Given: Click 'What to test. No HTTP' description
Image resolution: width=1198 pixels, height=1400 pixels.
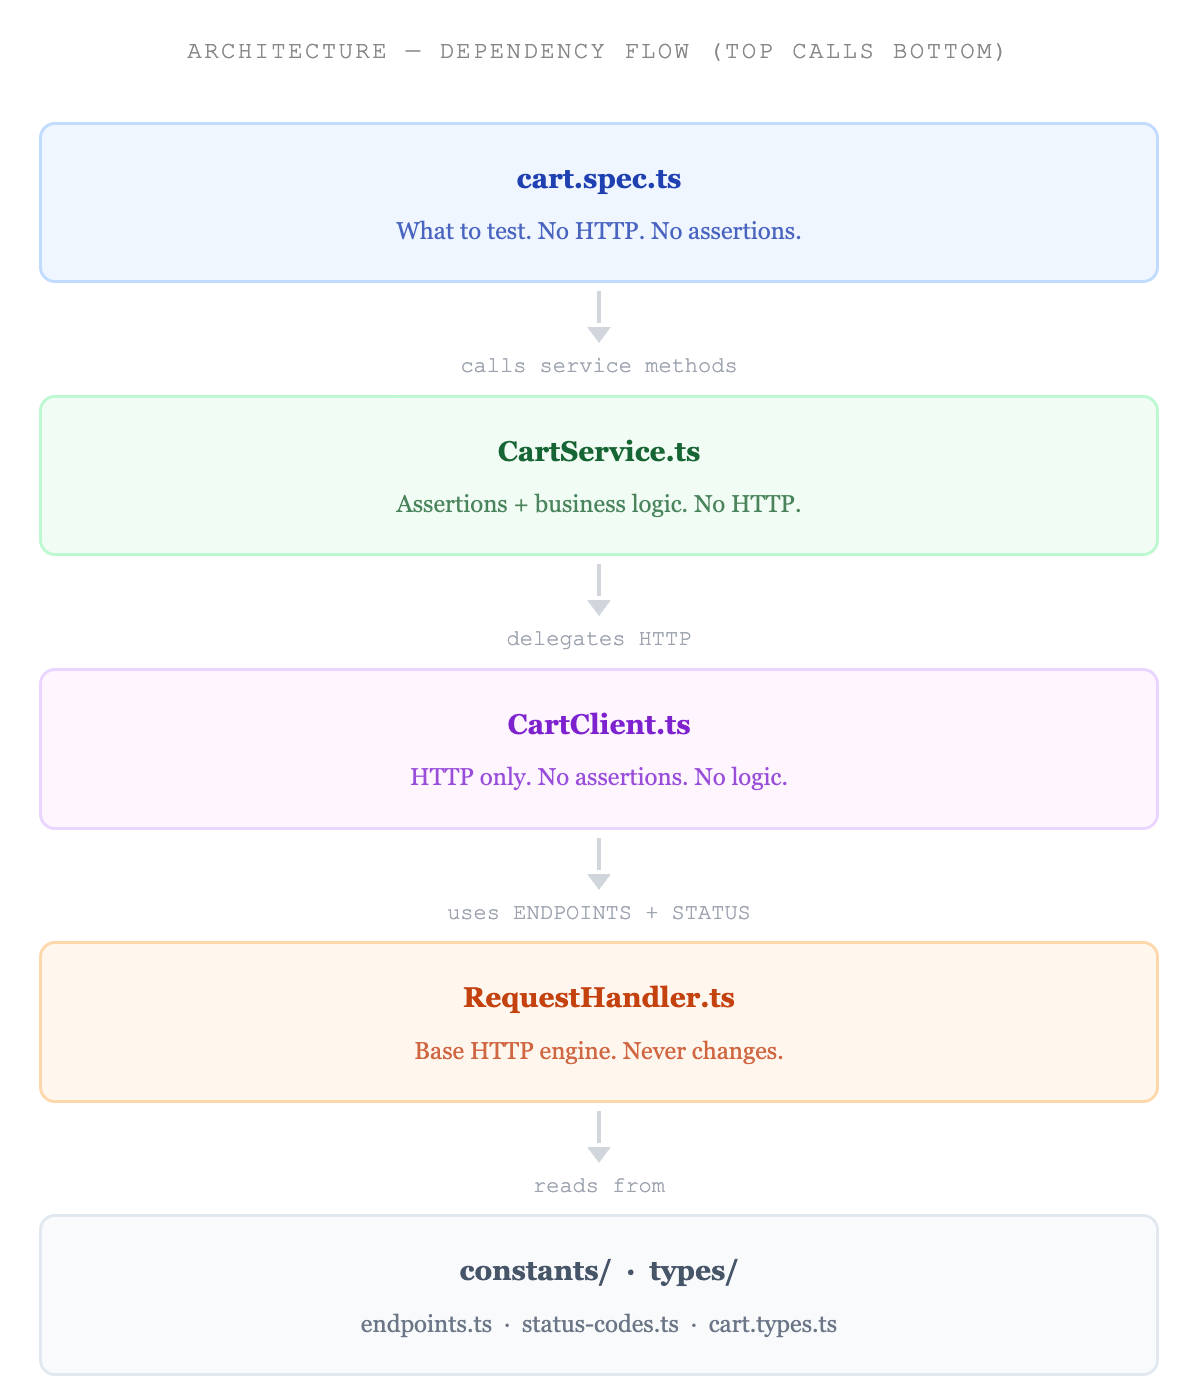Looking at the screenshot, I should point(599,231).
